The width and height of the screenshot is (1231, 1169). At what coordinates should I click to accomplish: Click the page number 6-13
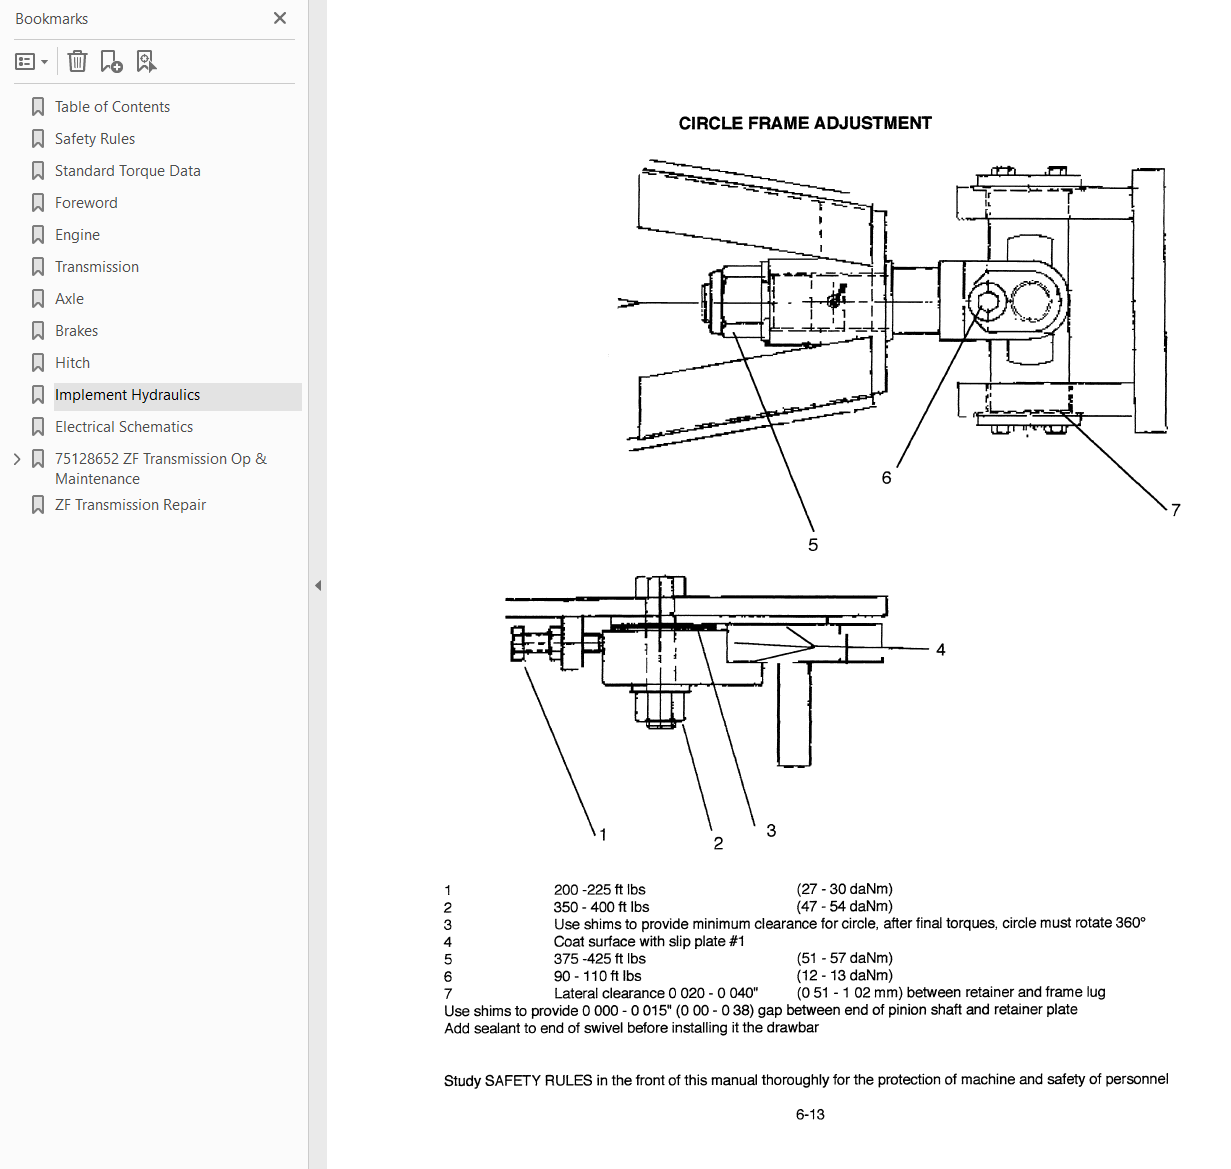point(810,1114)
